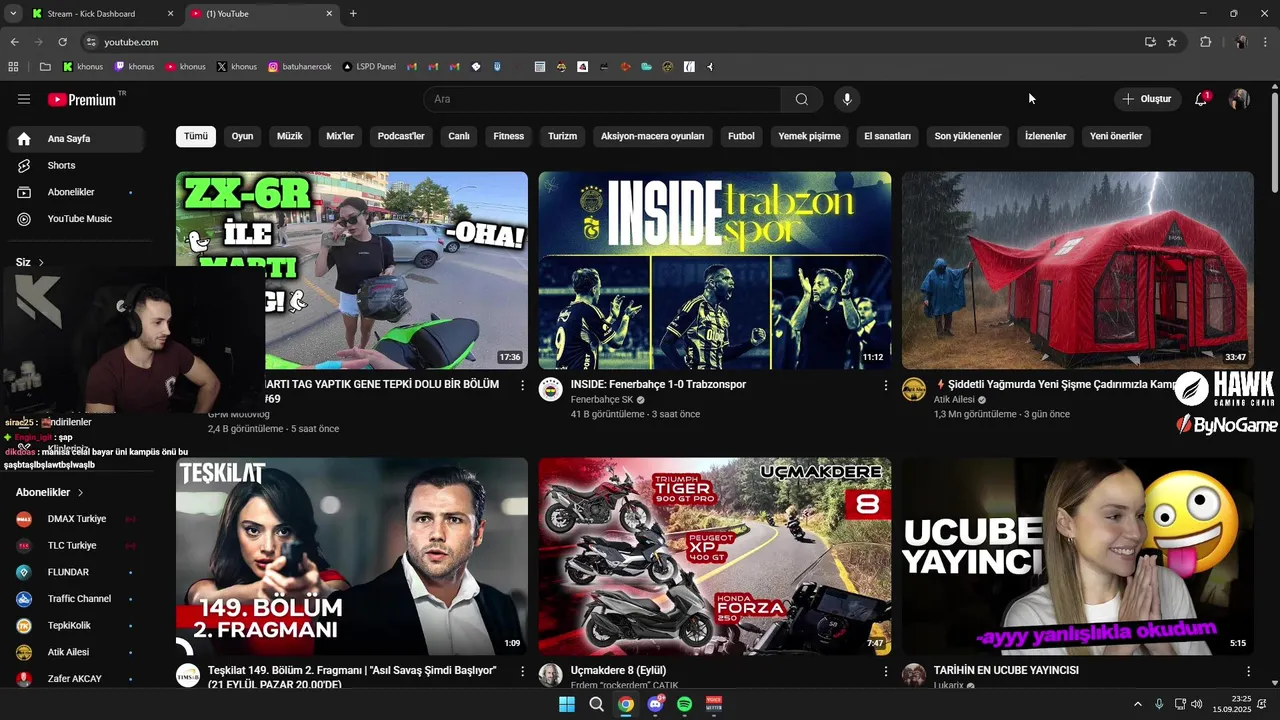Open a new browser tab

point(353,14)
